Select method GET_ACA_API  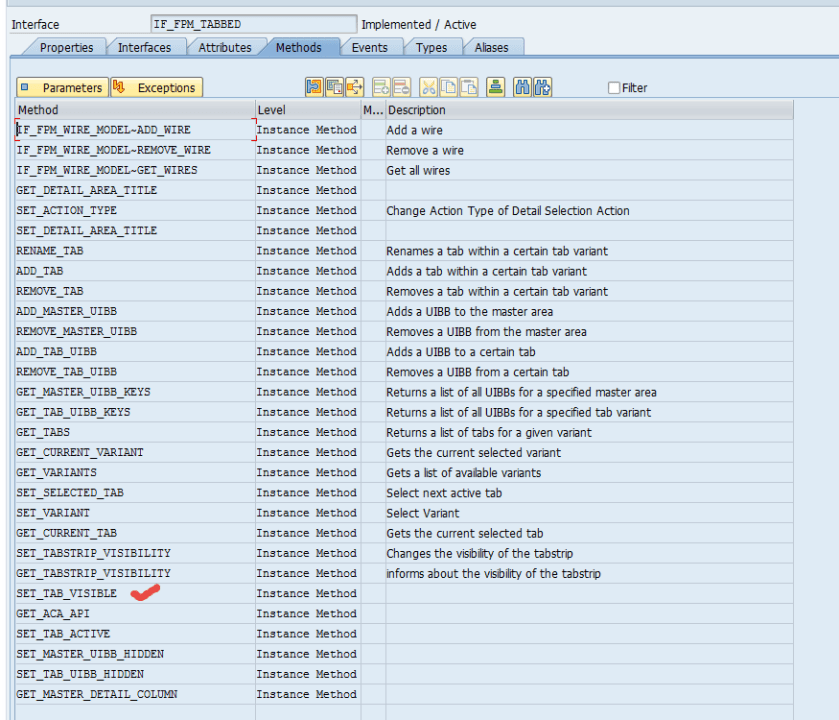pos(135,614)
